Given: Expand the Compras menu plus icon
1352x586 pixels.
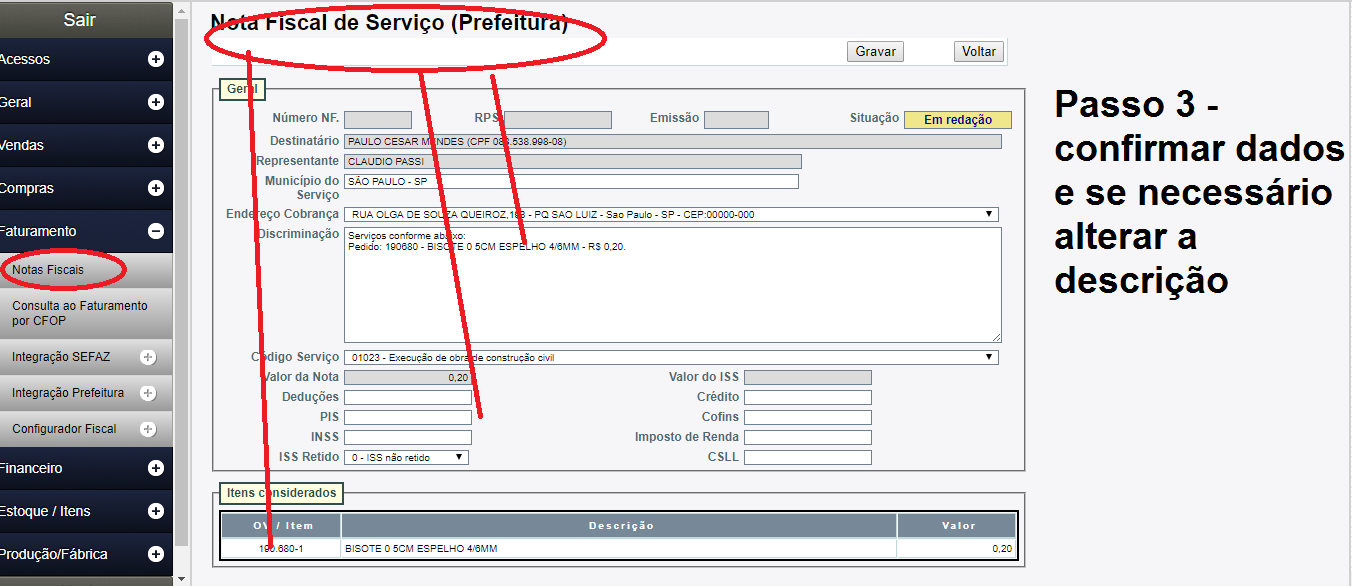Looking at the screenshot, I should pos(155,188).
